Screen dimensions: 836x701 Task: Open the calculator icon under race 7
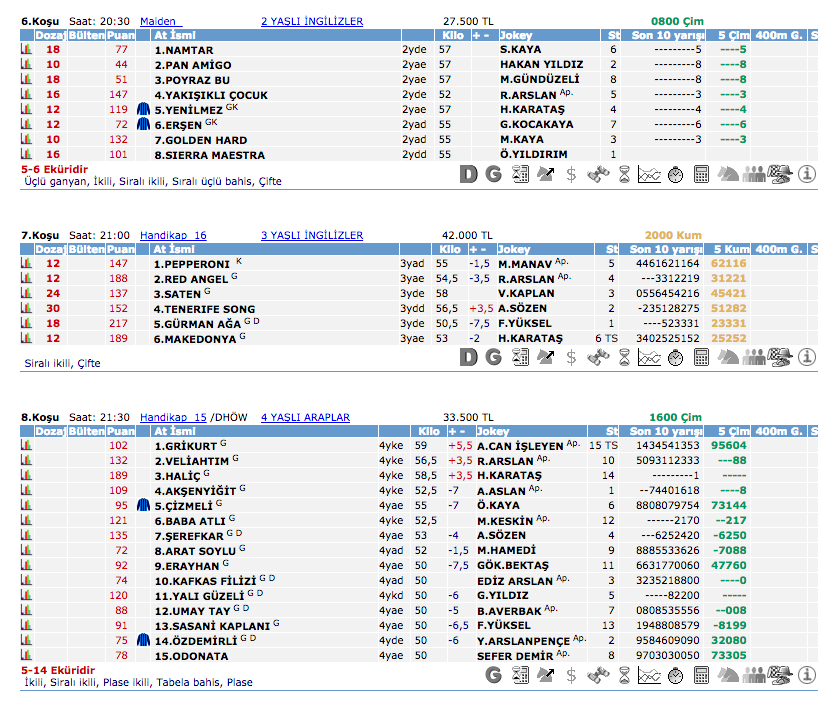(701, 357)
